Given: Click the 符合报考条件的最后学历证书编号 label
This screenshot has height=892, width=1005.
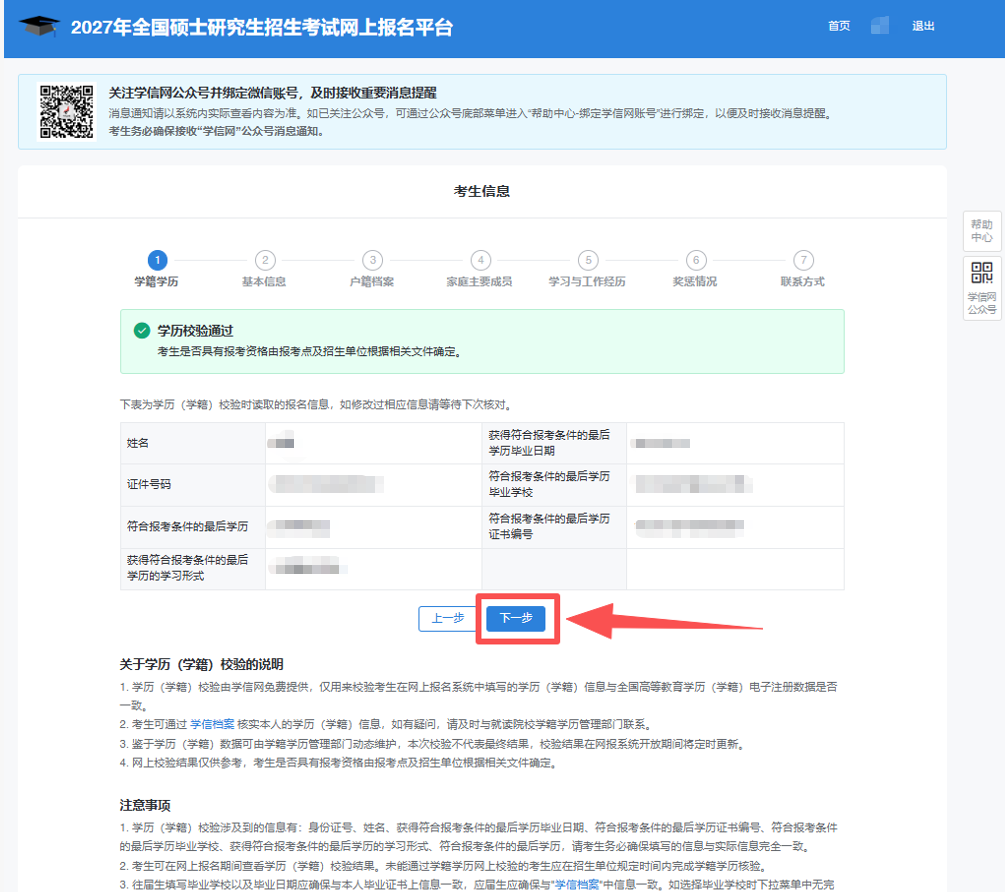Looking at the screenshot, I should click(x=549, y=526).
